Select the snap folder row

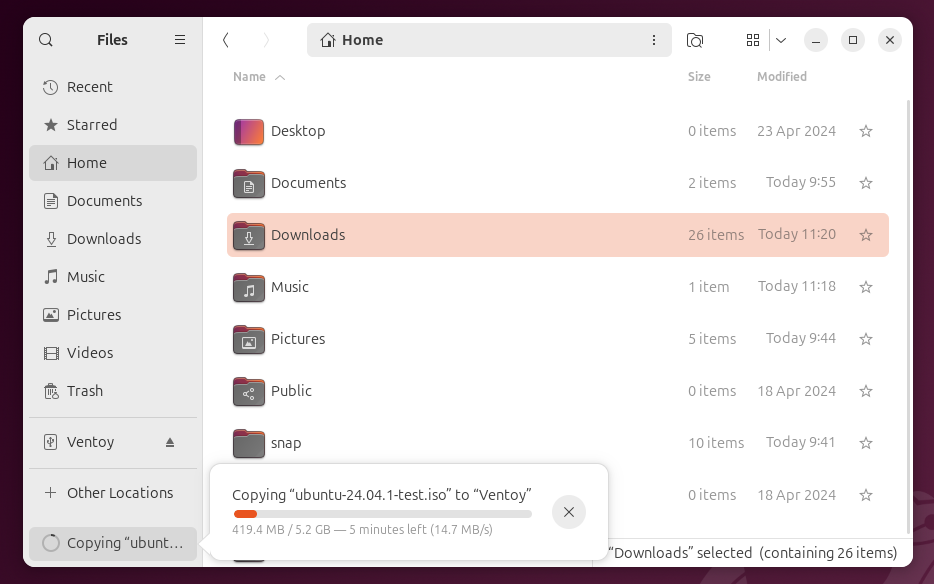tap(558, 443)
